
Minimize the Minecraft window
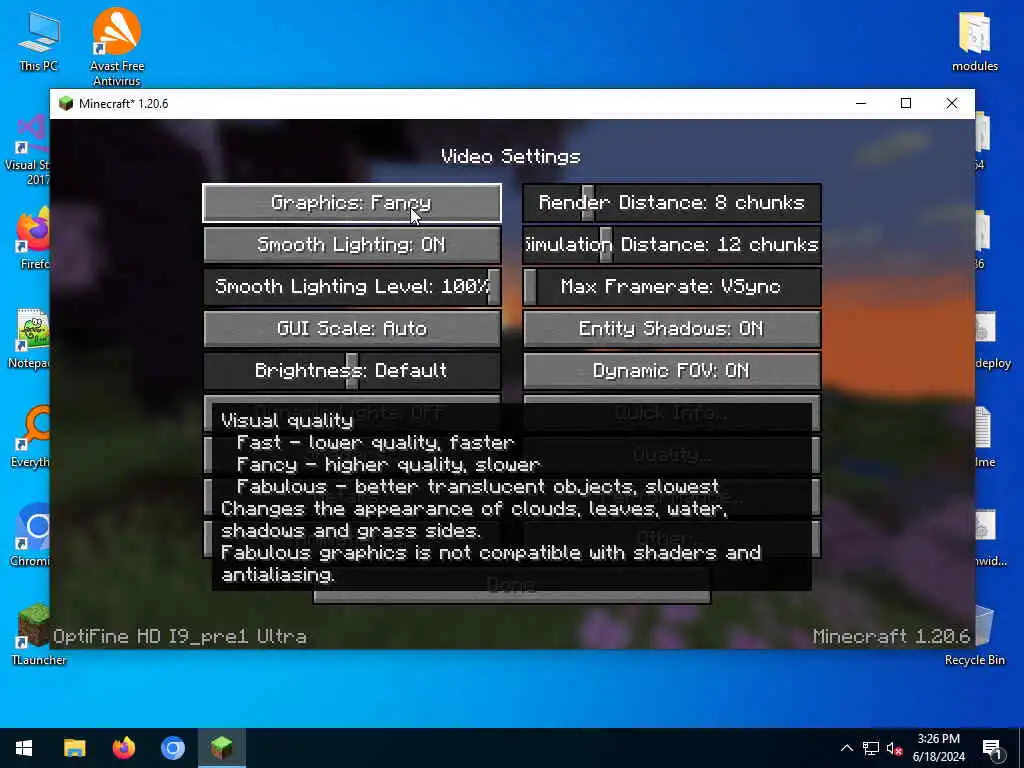coord(861,103)
